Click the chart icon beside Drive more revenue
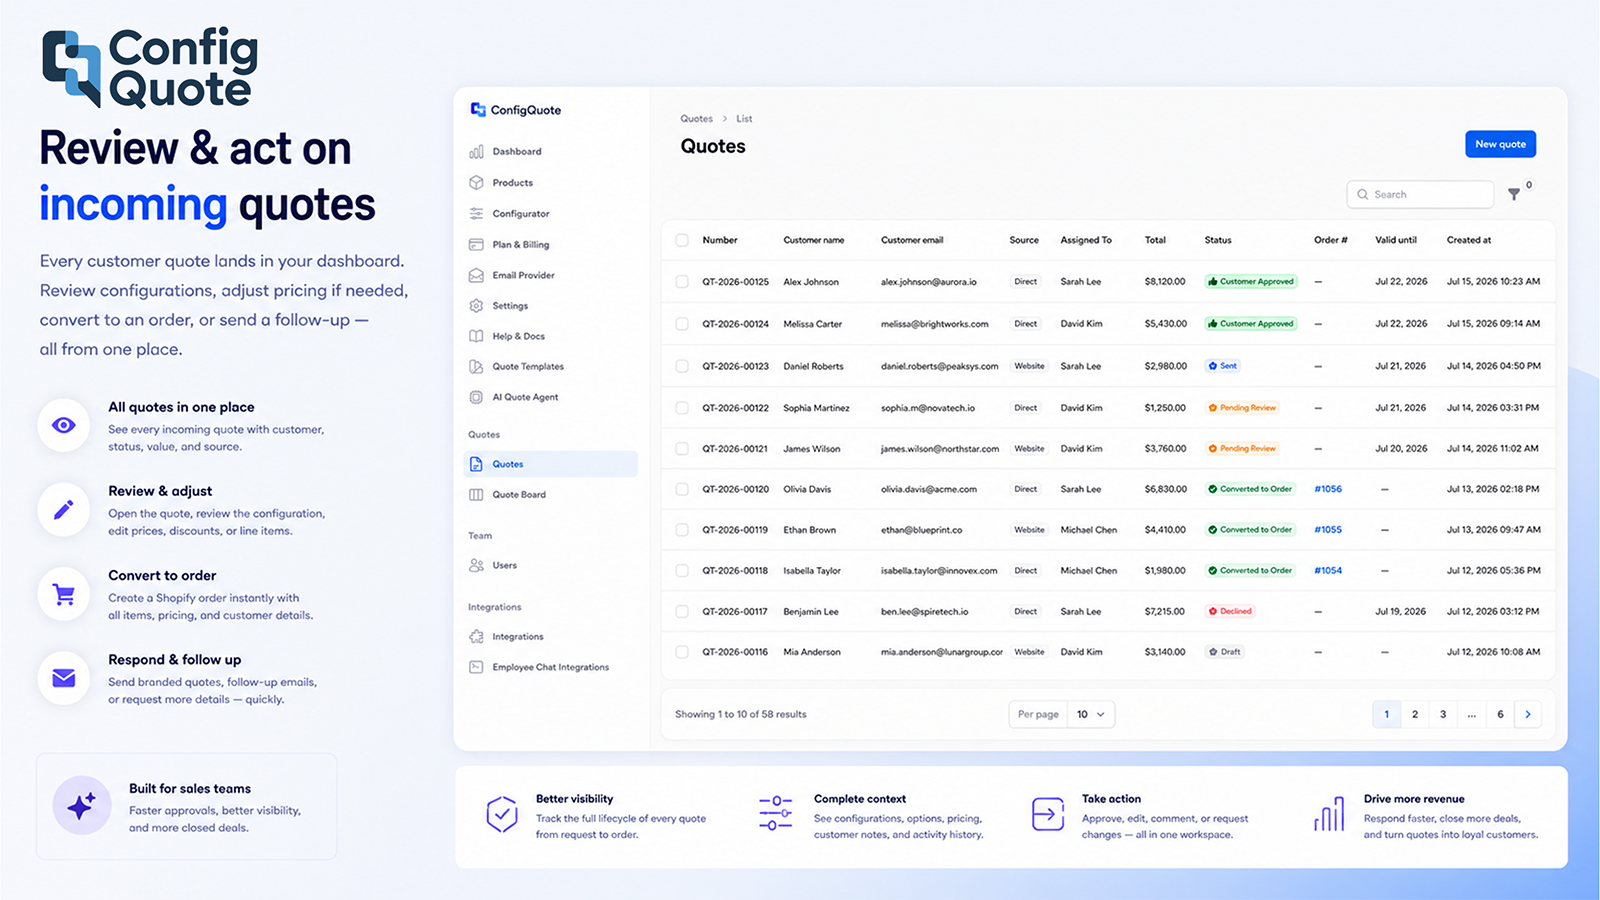1600x900 pixels. (x=1329, y=815)
